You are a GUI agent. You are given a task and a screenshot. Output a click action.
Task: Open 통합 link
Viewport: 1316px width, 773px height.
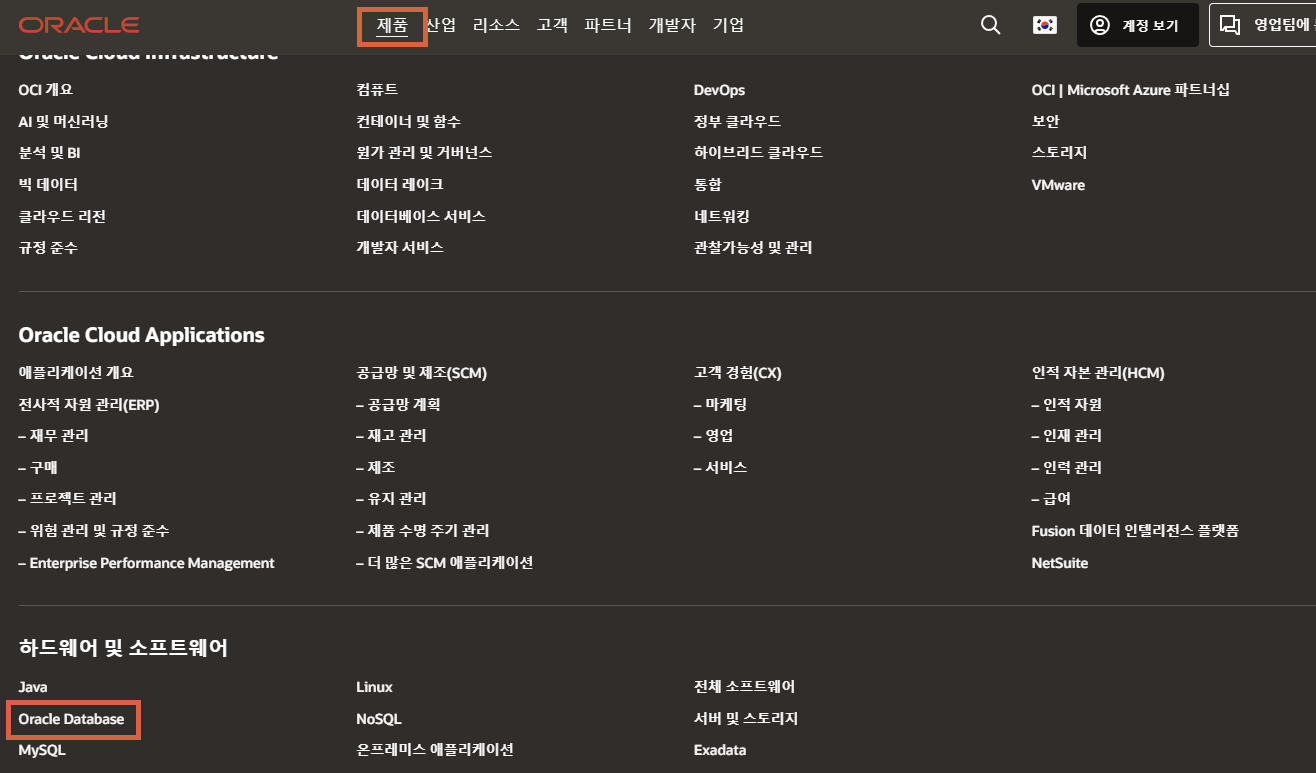[x=708, y=185]
